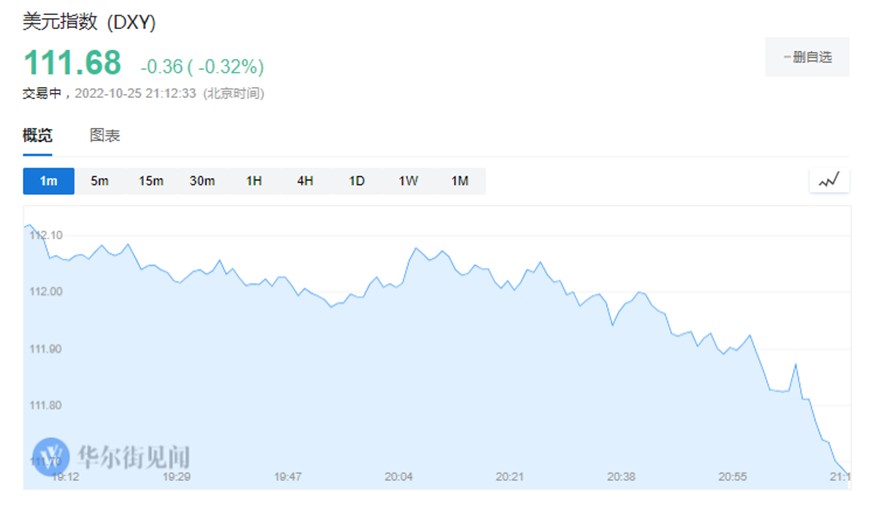
Task: Open the 图表 tab
Action: [105, 136]
